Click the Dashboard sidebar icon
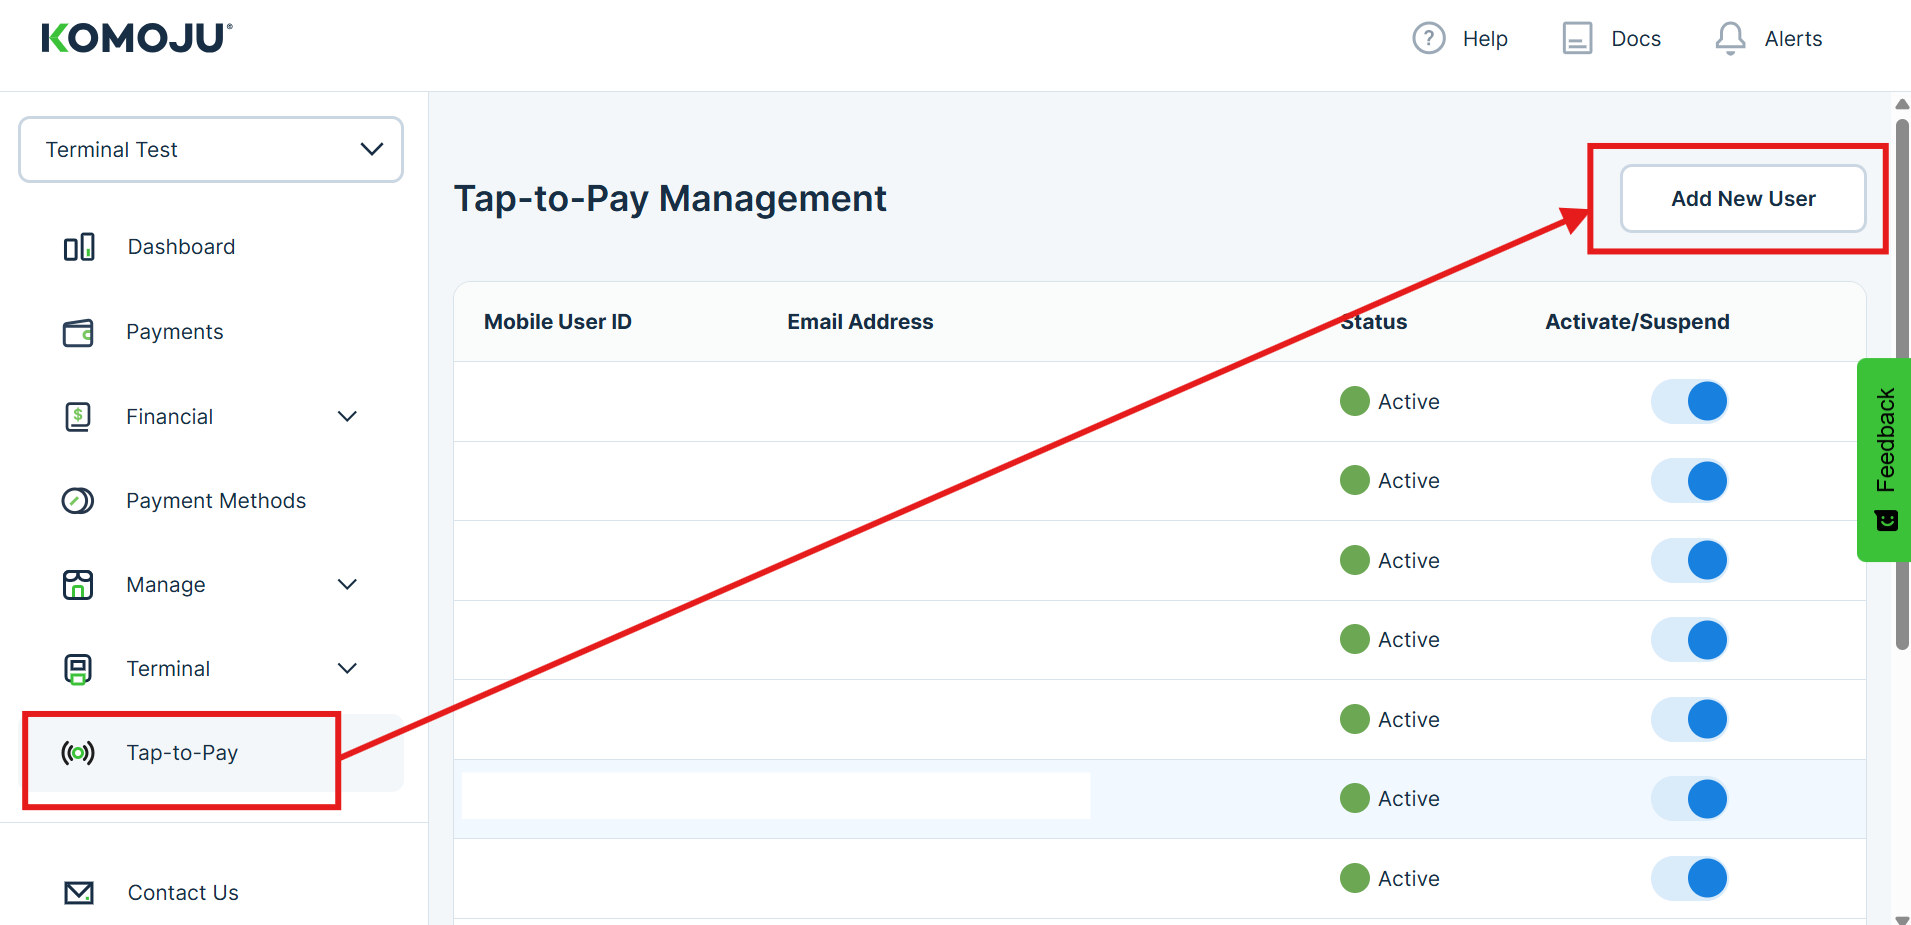The height and width of the screenshot is (925, 1911). [78, 247]
